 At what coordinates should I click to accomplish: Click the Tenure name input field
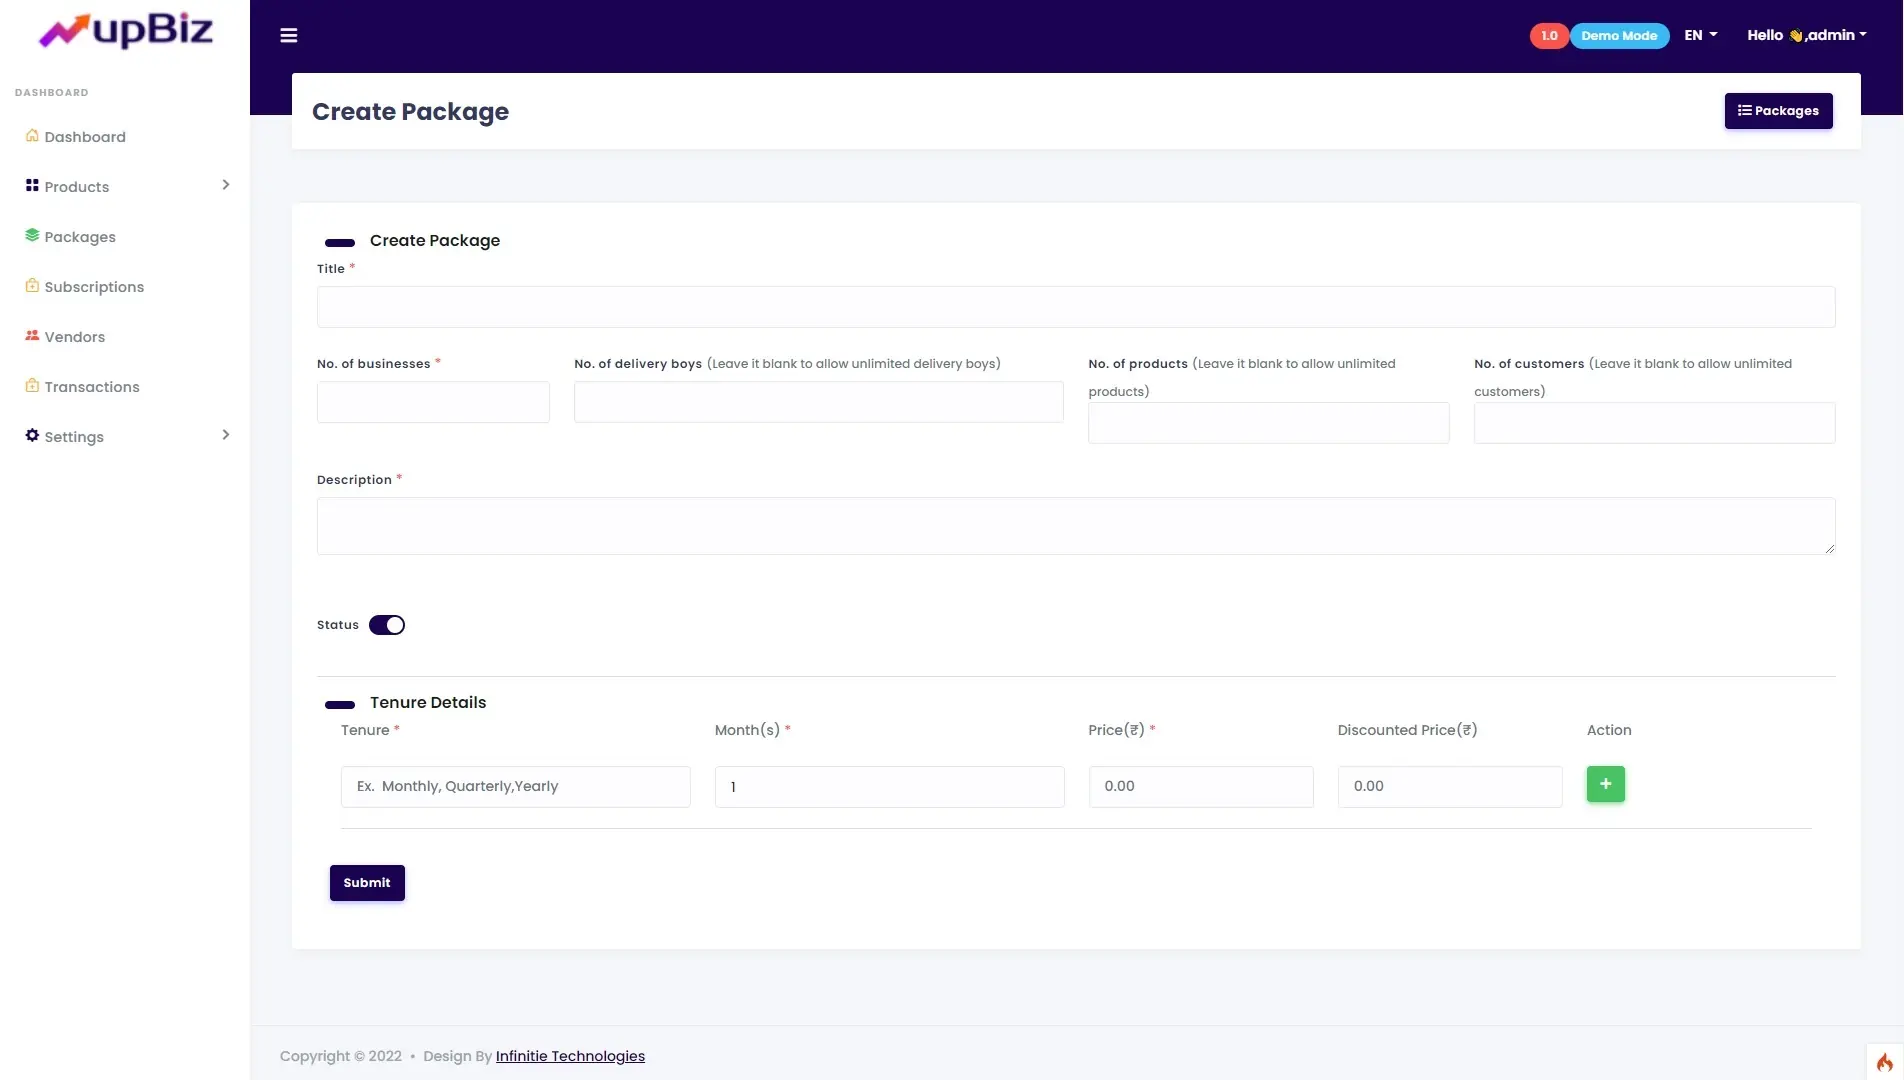point(515,787)
